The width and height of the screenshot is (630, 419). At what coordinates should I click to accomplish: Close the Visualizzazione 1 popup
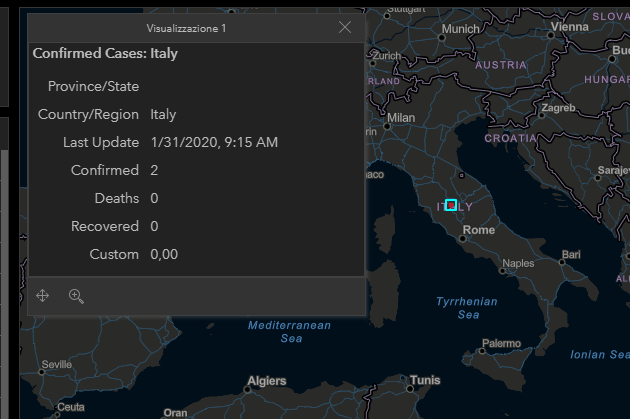point(345,28)
